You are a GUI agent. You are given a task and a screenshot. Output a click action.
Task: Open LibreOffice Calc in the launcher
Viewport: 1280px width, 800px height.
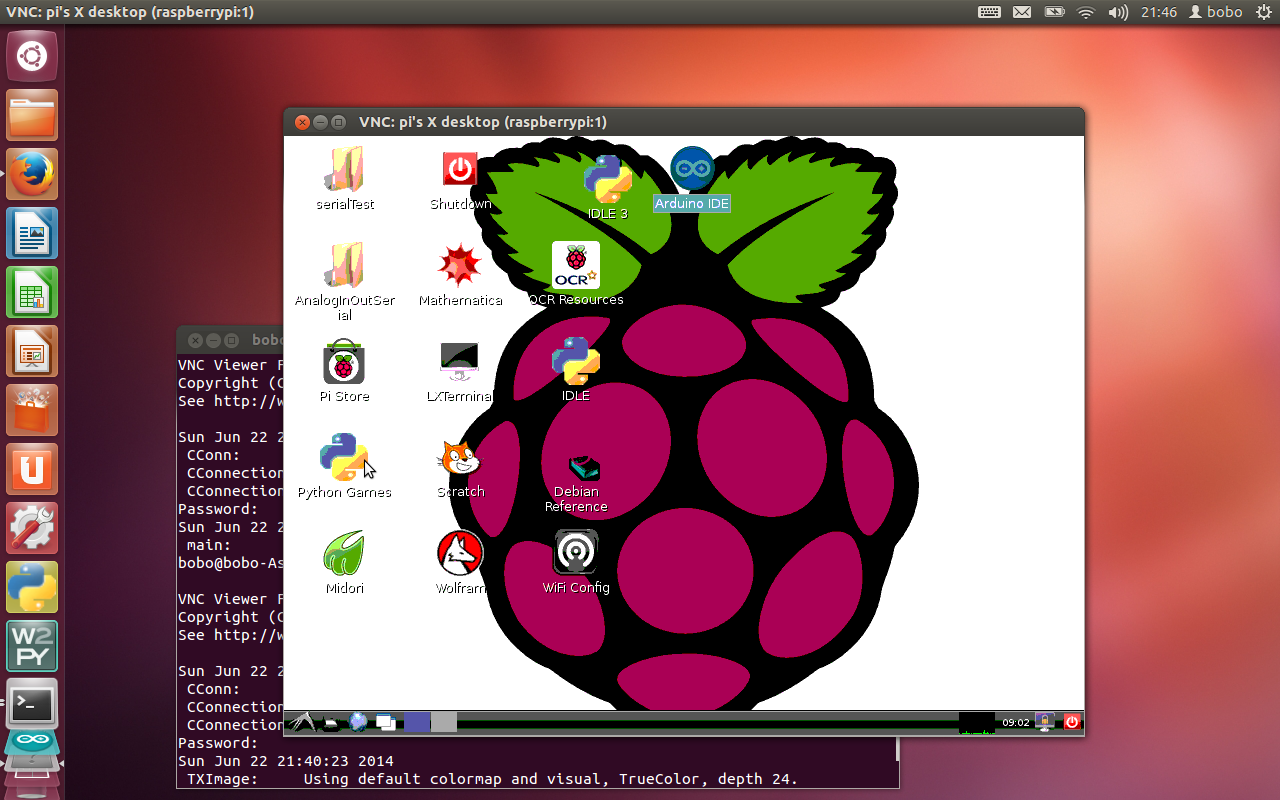click(x=32, y=292)
